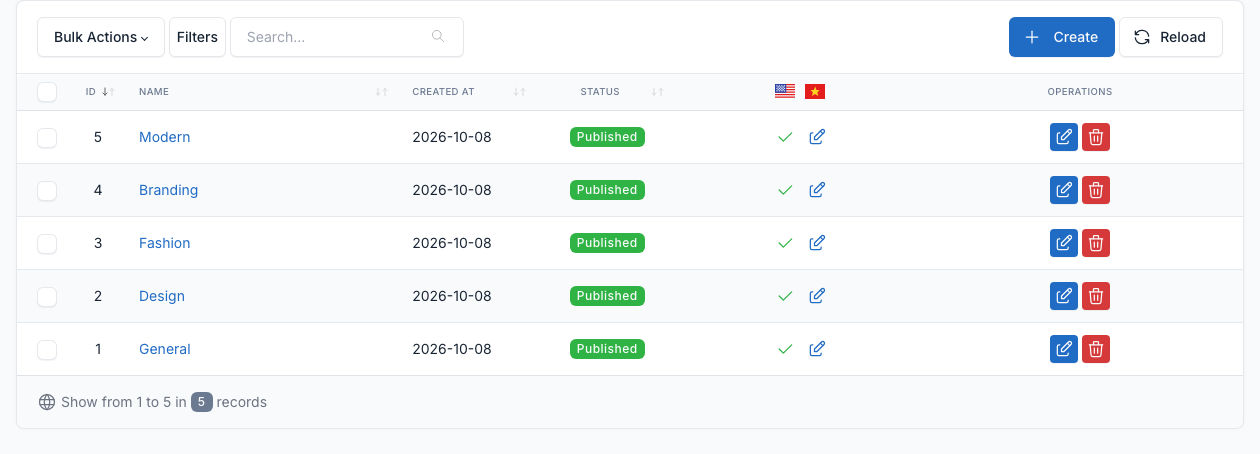Click the blue edit button for Design

(1064, 296)
